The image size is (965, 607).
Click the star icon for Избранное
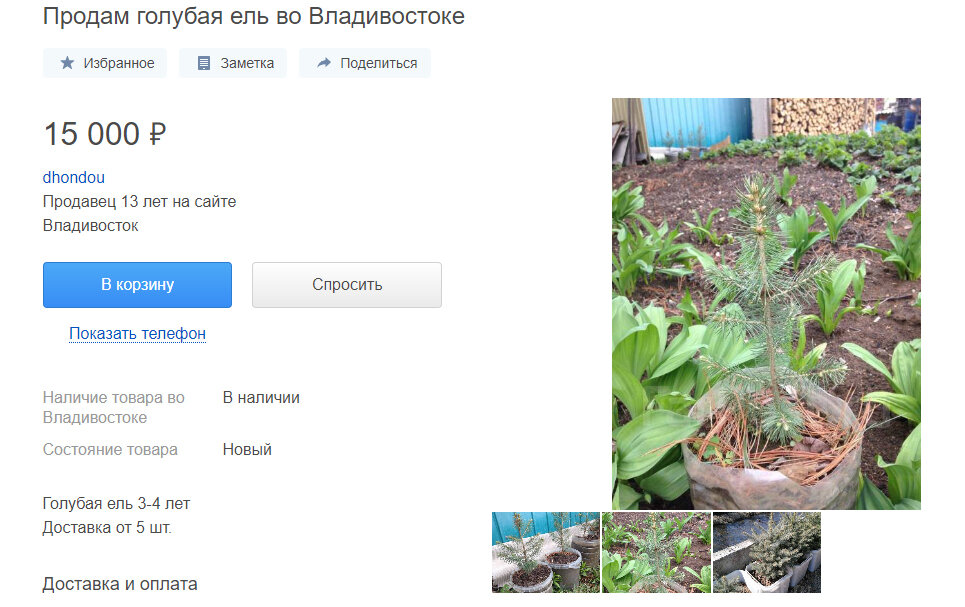click(67, 63)
